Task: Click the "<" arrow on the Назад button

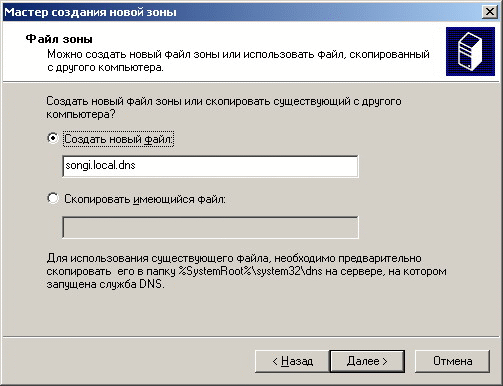Action: (x=275, y=361)
